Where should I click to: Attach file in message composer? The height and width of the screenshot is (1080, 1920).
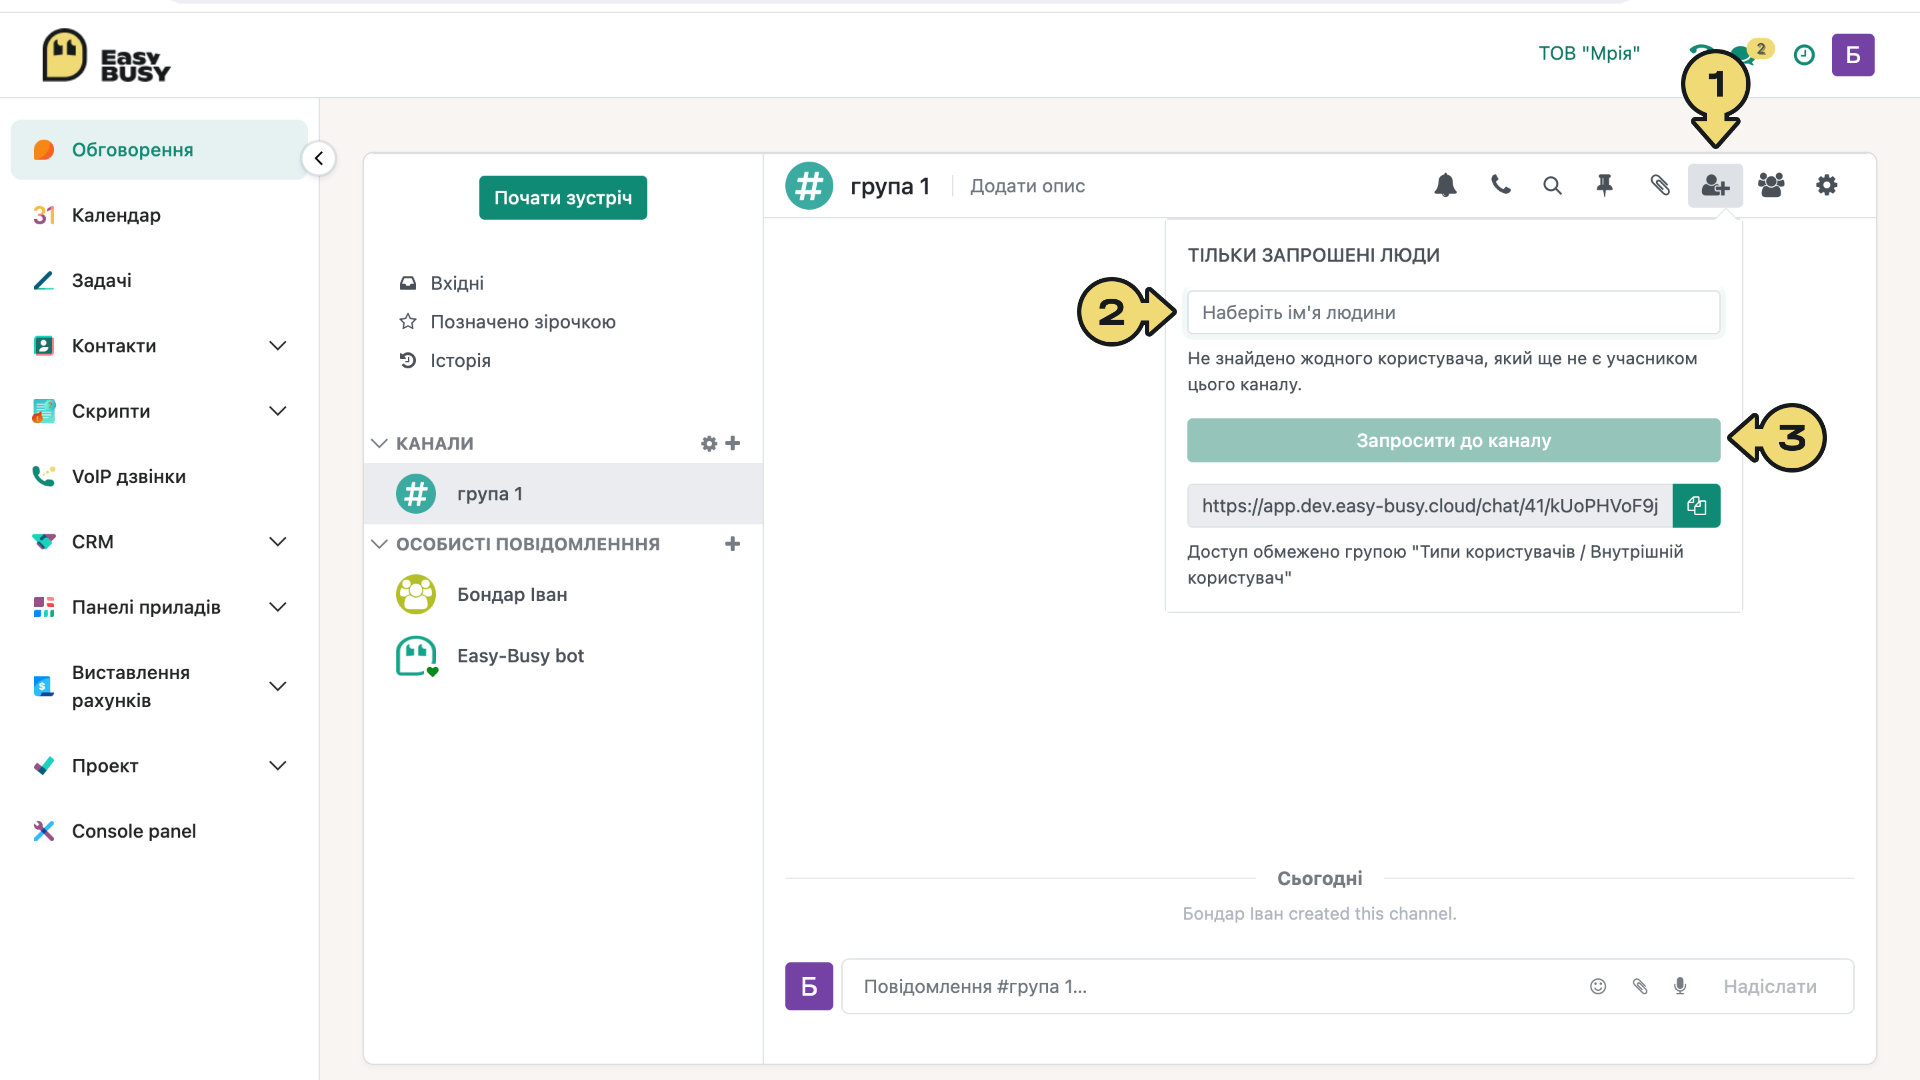tap(1640, 986)
